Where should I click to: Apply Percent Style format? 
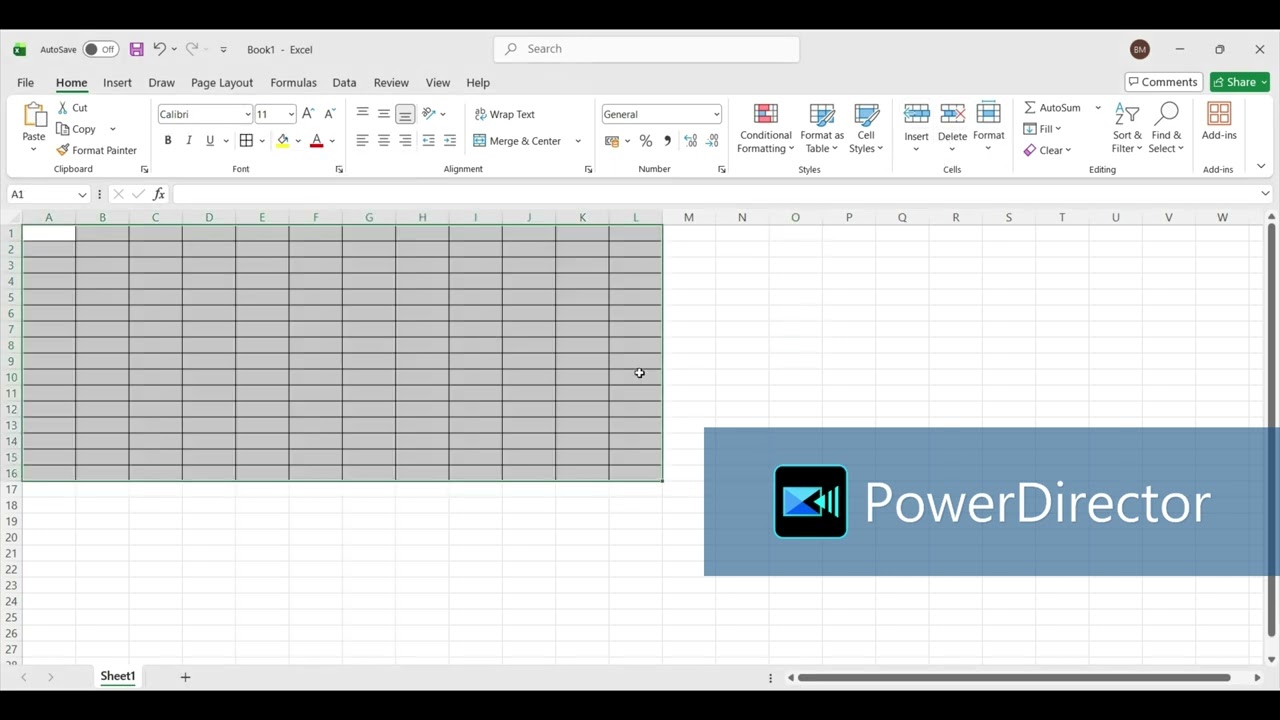646,141
